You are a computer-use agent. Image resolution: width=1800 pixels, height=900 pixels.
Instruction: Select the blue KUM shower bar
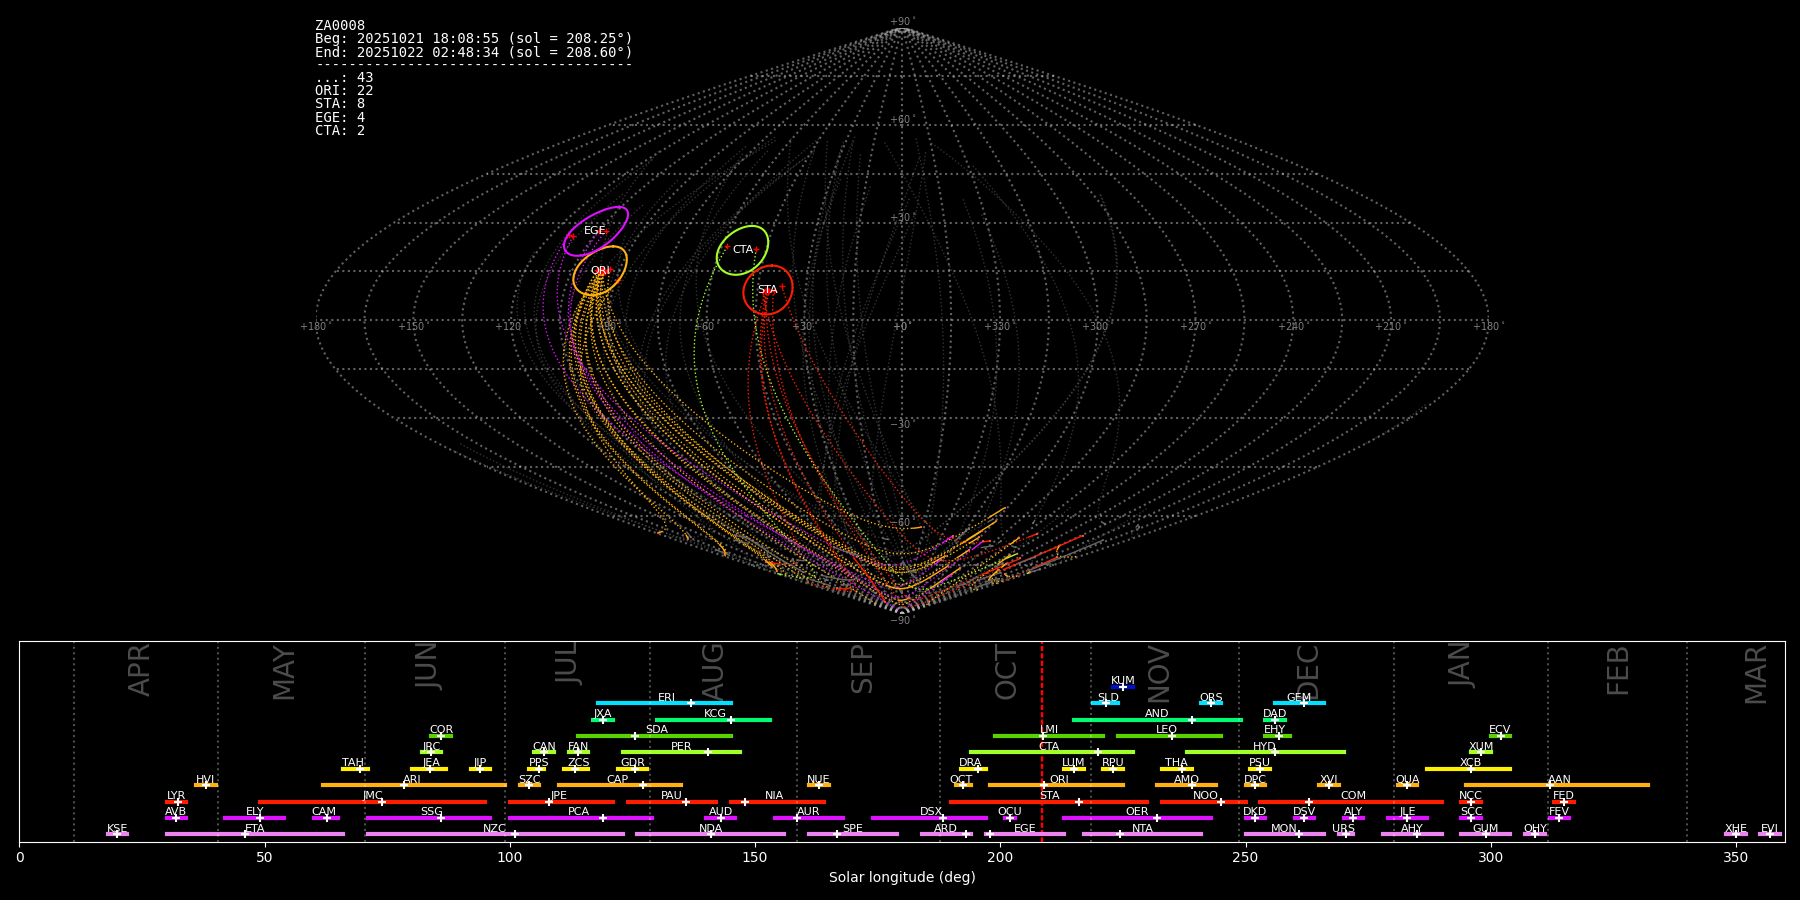[1123, 687]
